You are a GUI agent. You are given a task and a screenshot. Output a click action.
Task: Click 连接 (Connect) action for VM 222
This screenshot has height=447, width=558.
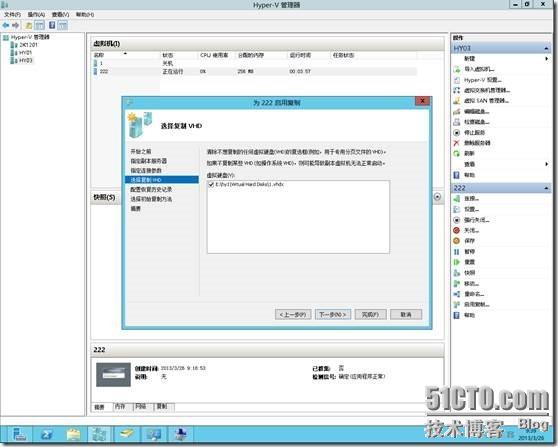(472, 199)
